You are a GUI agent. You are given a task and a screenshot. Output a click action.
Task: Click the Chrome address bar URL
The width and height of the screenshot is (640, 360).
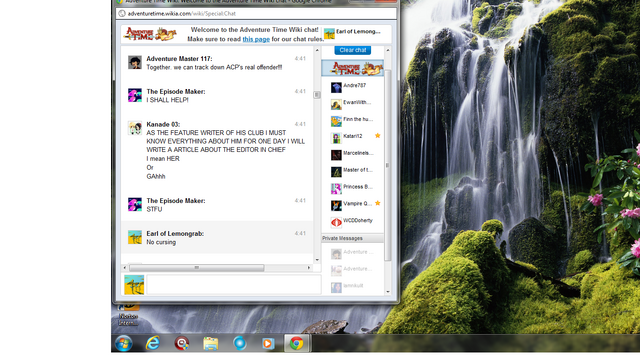[182, 13]
